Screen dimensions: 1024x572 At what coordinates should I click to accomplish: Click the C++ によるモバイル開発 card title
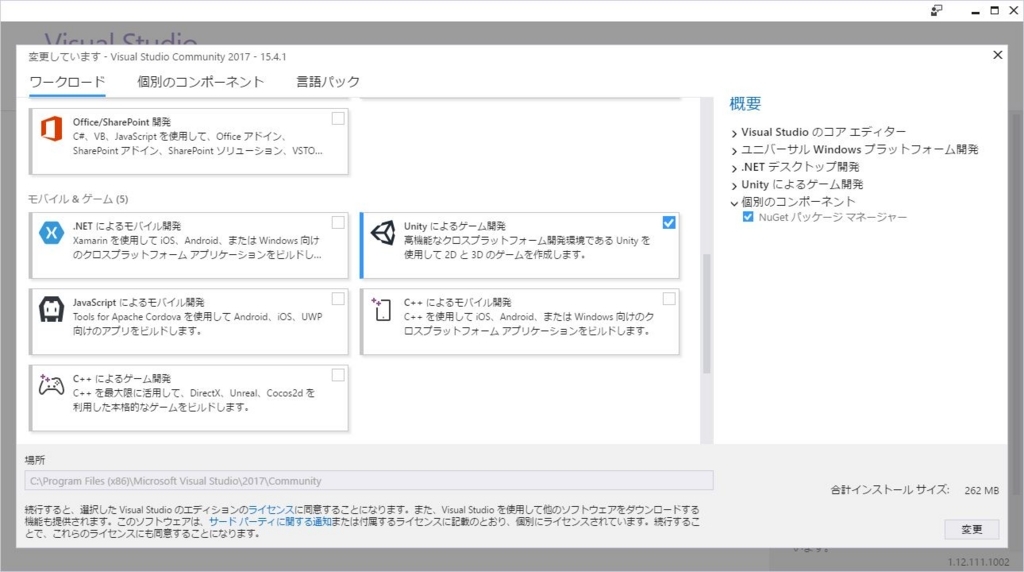457,302
